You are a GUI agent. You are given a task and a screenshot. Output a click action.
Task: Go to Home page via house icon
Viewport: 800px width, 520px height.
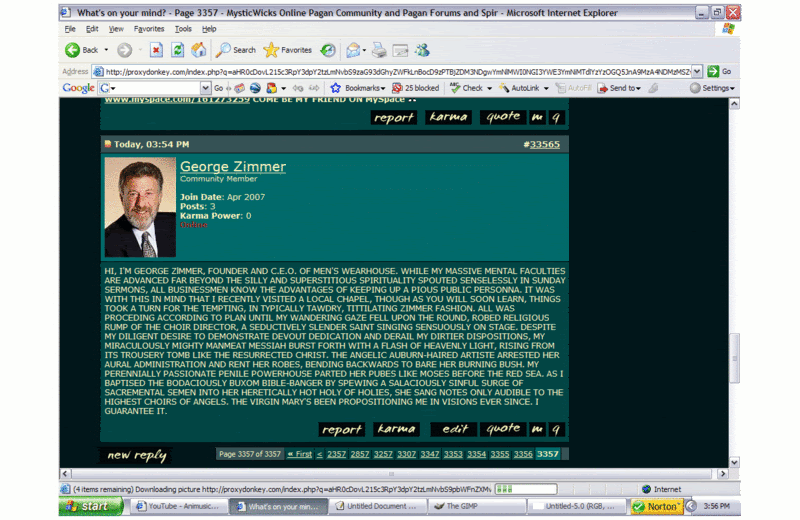pos(198,50)
